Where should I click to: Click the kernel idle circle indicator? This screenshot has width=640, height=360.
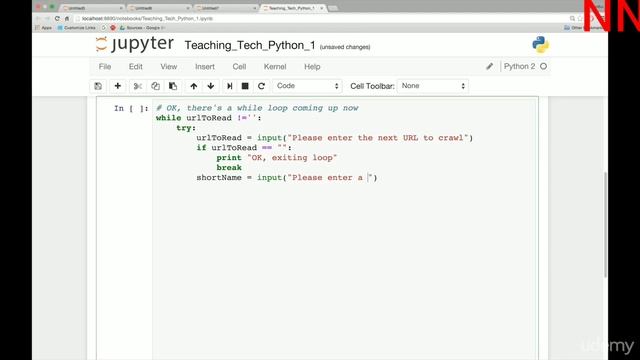click(x=543, y=66)
